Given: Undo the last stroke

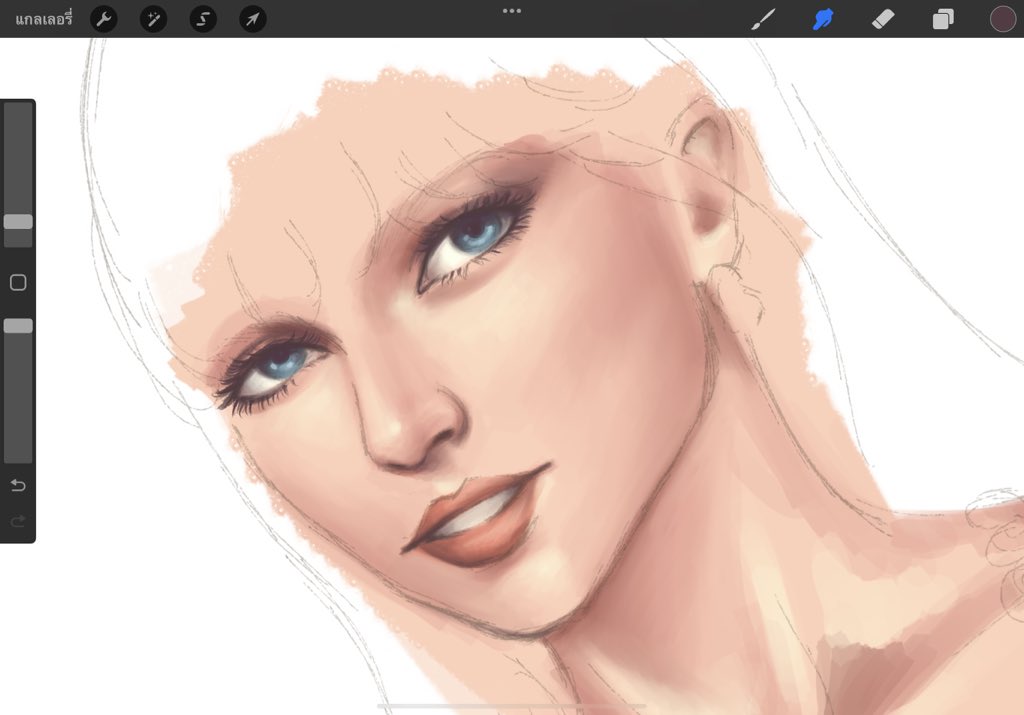Looking at the screenshot, I should pyautogui.click(x=18, y=485).
